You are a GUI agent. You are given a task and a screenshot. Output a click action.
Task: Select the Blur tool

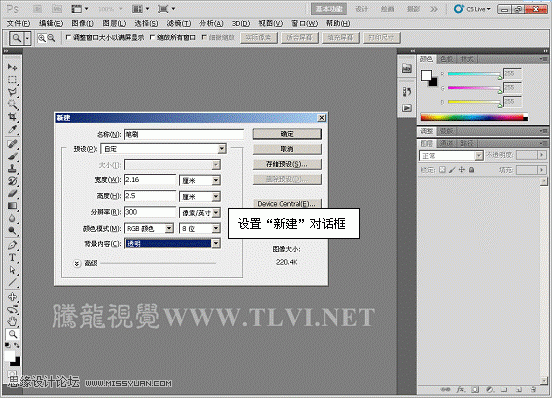tap(12, 218)
